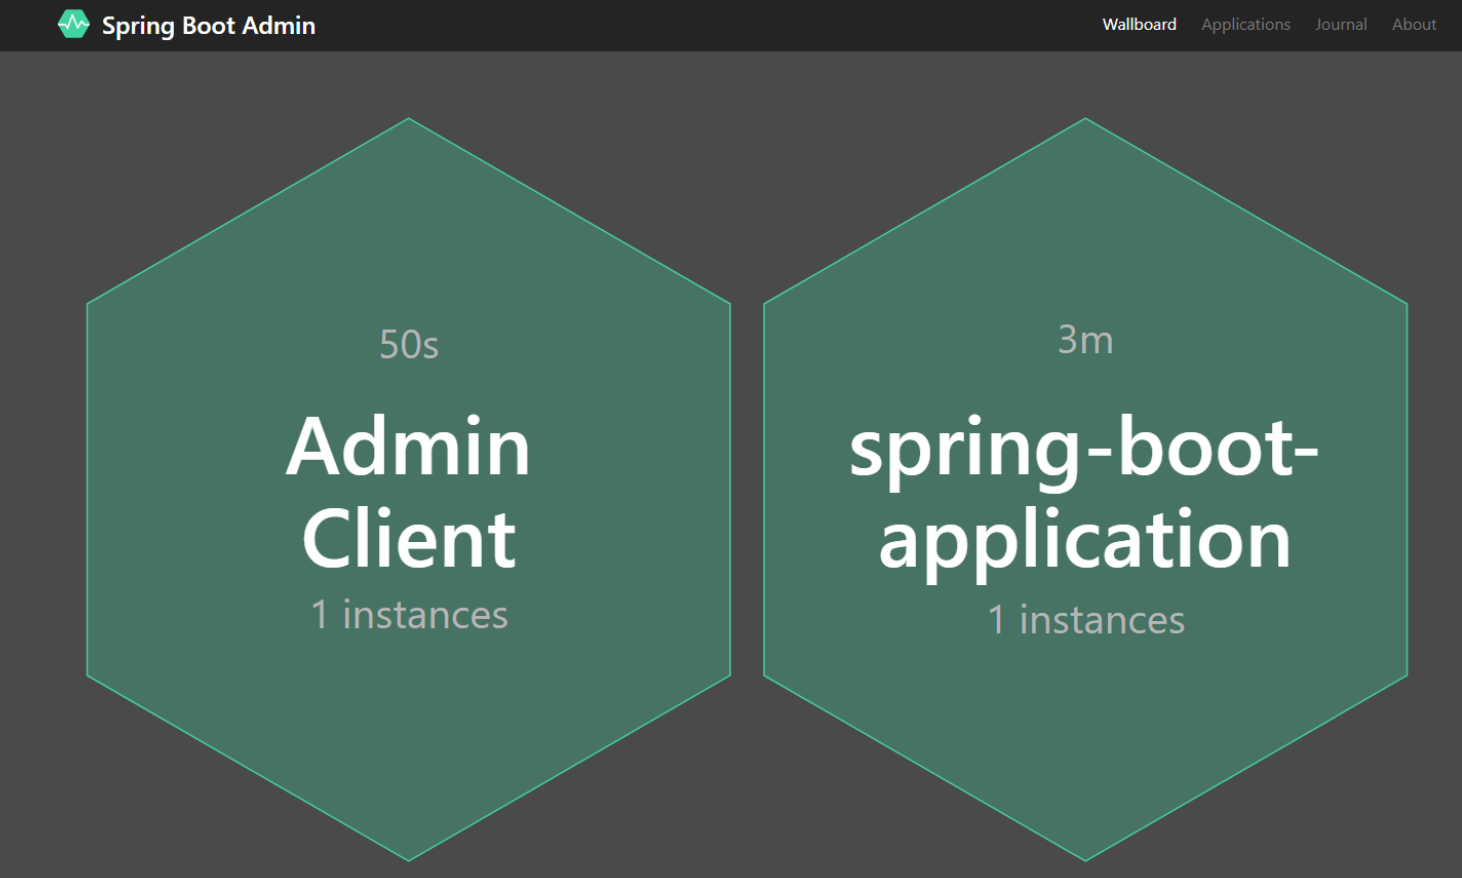Image resolution: width=1462 pixels, height=878 pixels.
Task: Click the Spring Boot Admin hexagon logo icon
Action: coord(73,24)
